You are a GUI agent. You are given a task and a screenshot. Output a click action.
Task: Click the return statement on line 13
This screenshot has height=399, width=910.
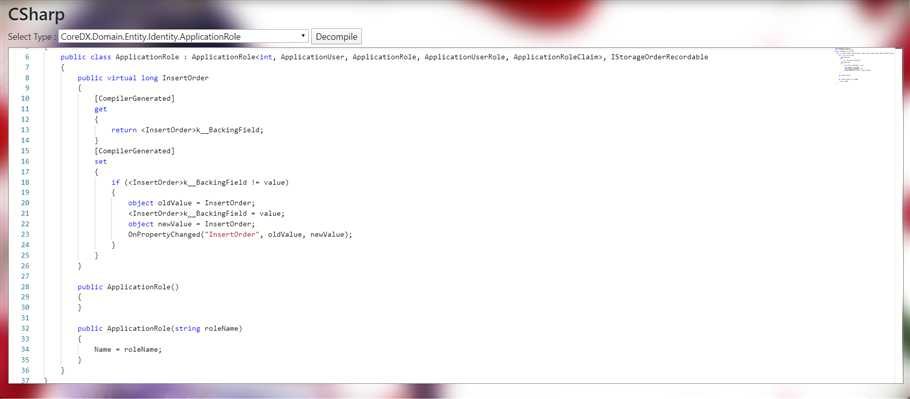pyautogui.click(x=187, y=130)
